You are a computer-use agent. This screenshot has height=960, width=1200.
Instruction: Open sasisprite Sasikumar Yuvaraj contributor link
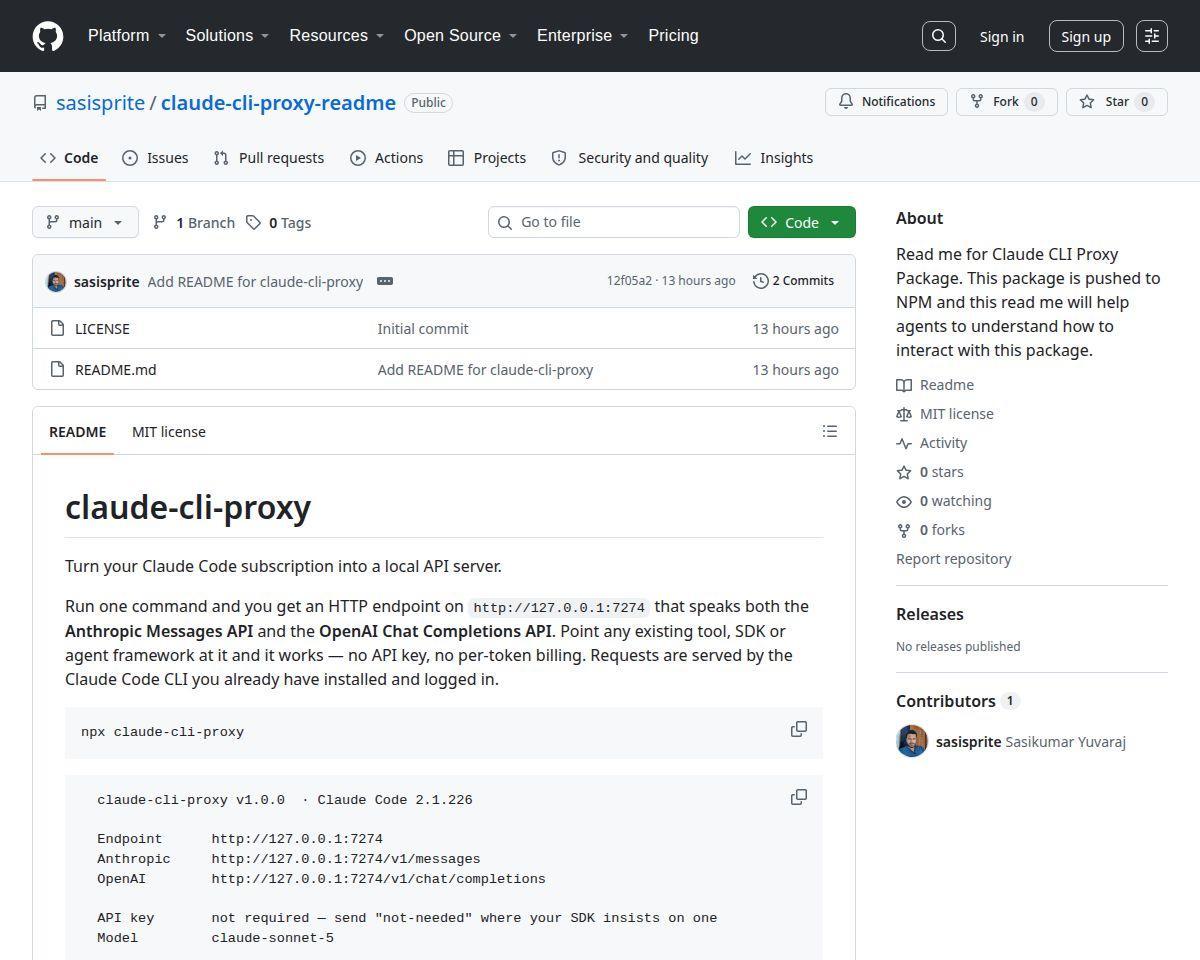(1031, 742)
